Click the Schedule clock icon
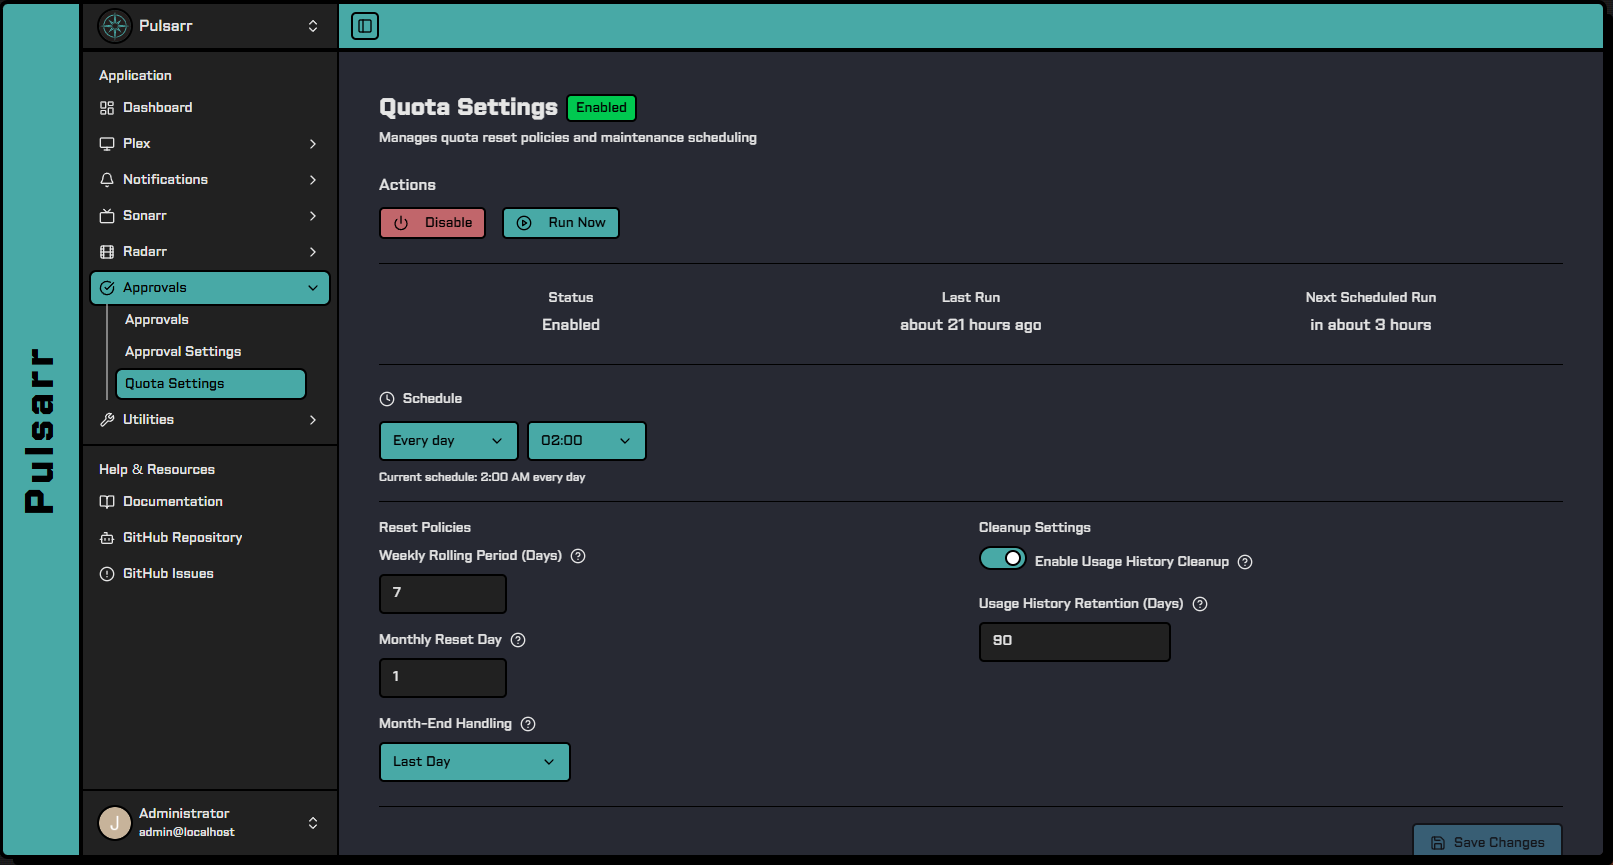The height and width of the screenshot is (865, 1613). click(387, 399)
